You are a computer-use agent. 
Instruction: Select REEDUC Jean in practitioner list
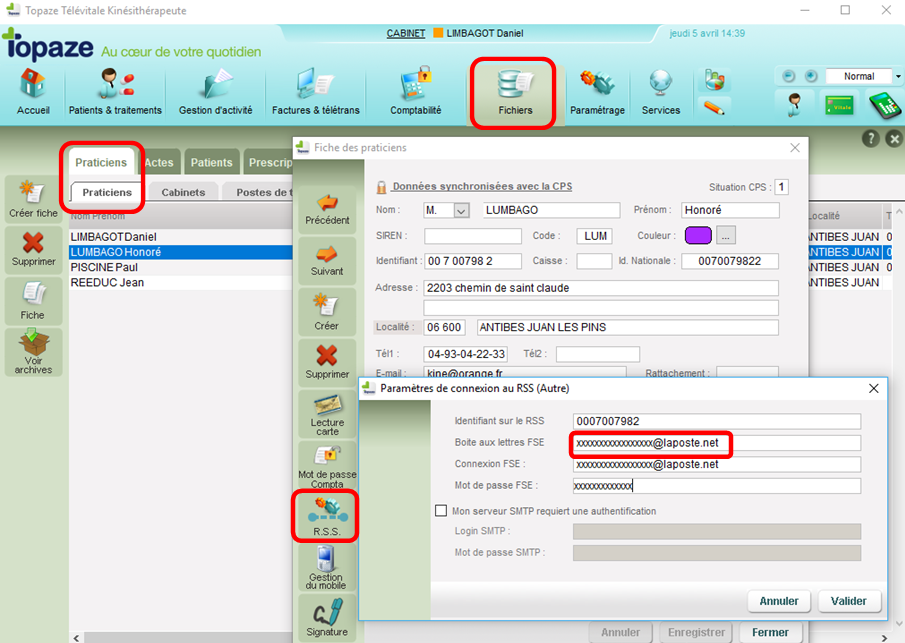181,282
